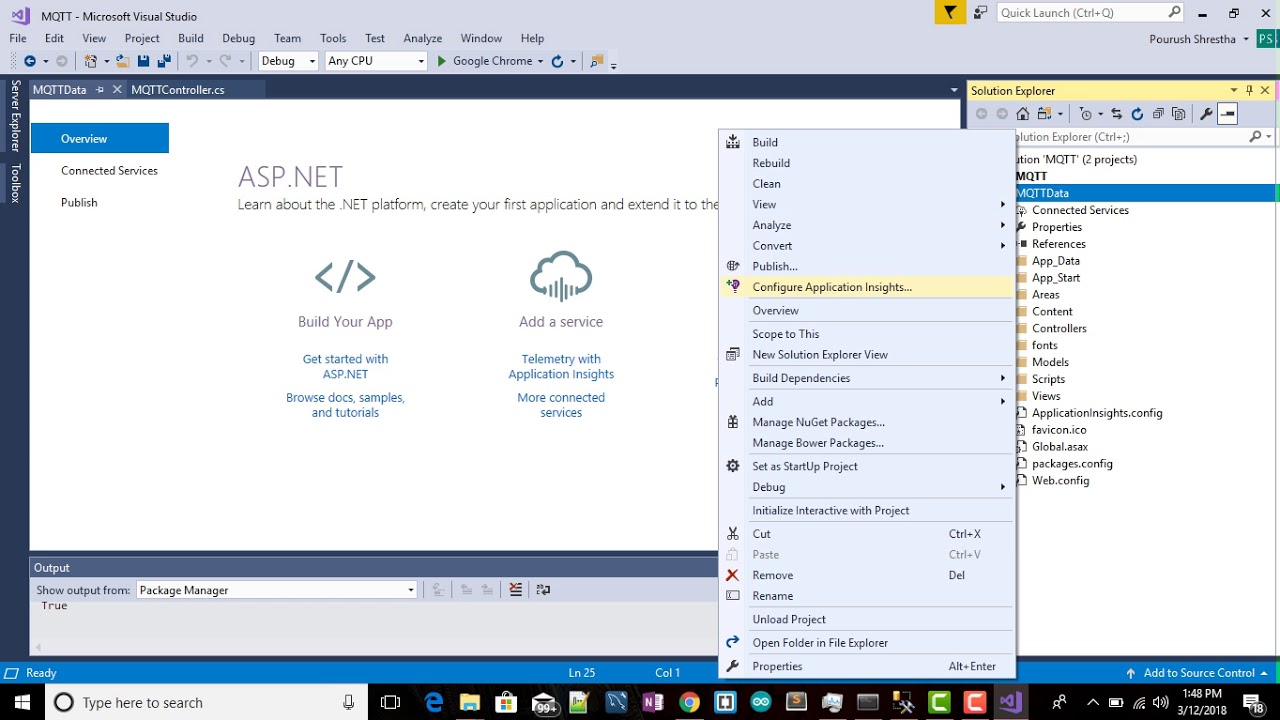Click Add to Source Control in status bar
This screenshot has width=1280, height=720.
(1198, 673)
